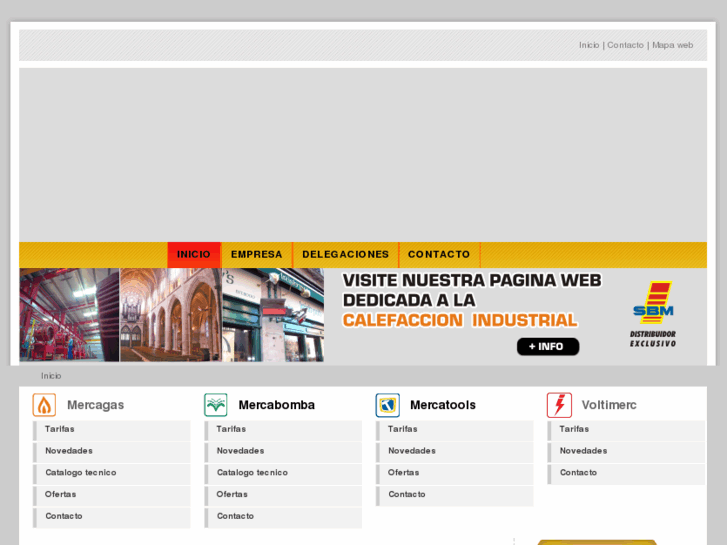The image size is (727, 545).
Task: Click the Mercatools blue icon
Action: [388, 405]
